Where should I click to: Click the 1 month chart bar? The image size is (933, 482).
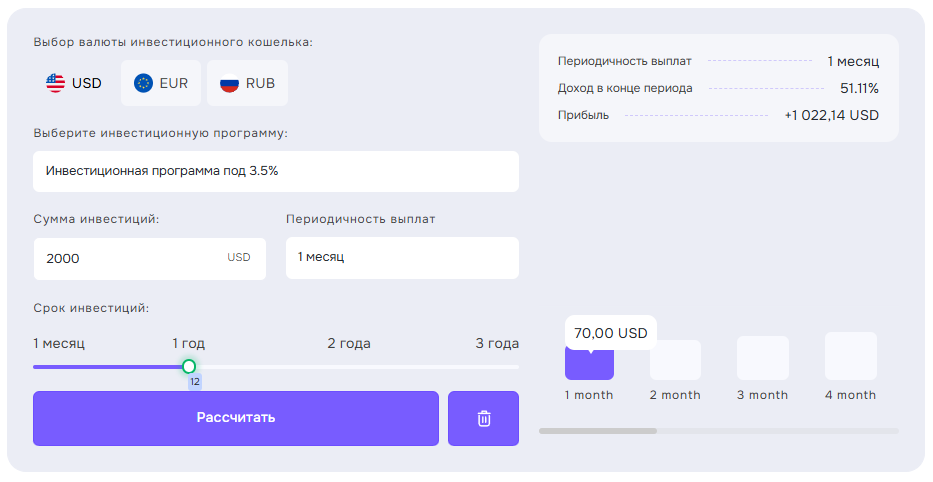589,362
